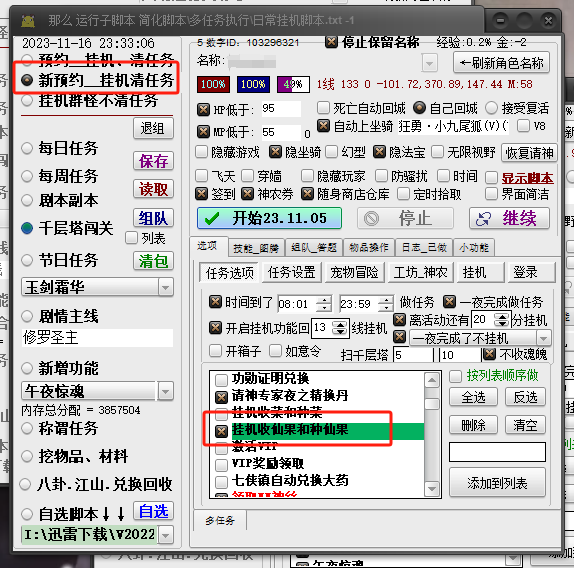574x568 pixels.
Task: Select the 剧情主线 radio option
Action: tap(27, 316)
